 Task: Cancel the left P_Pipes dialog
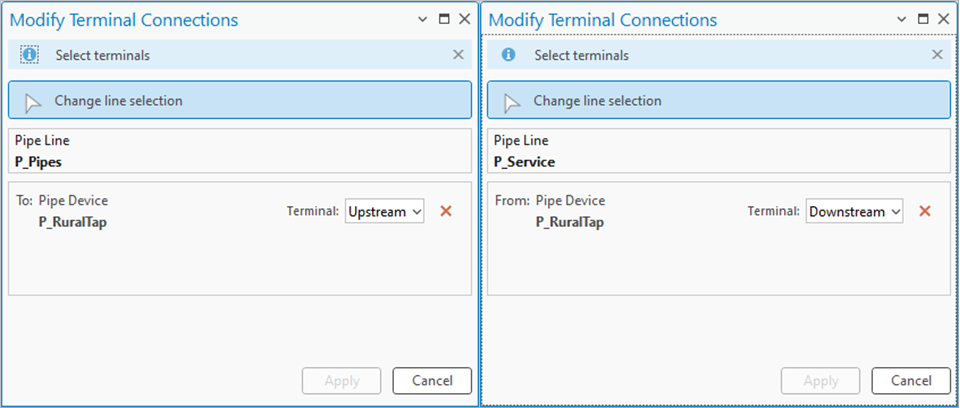[x=431, y=380]
